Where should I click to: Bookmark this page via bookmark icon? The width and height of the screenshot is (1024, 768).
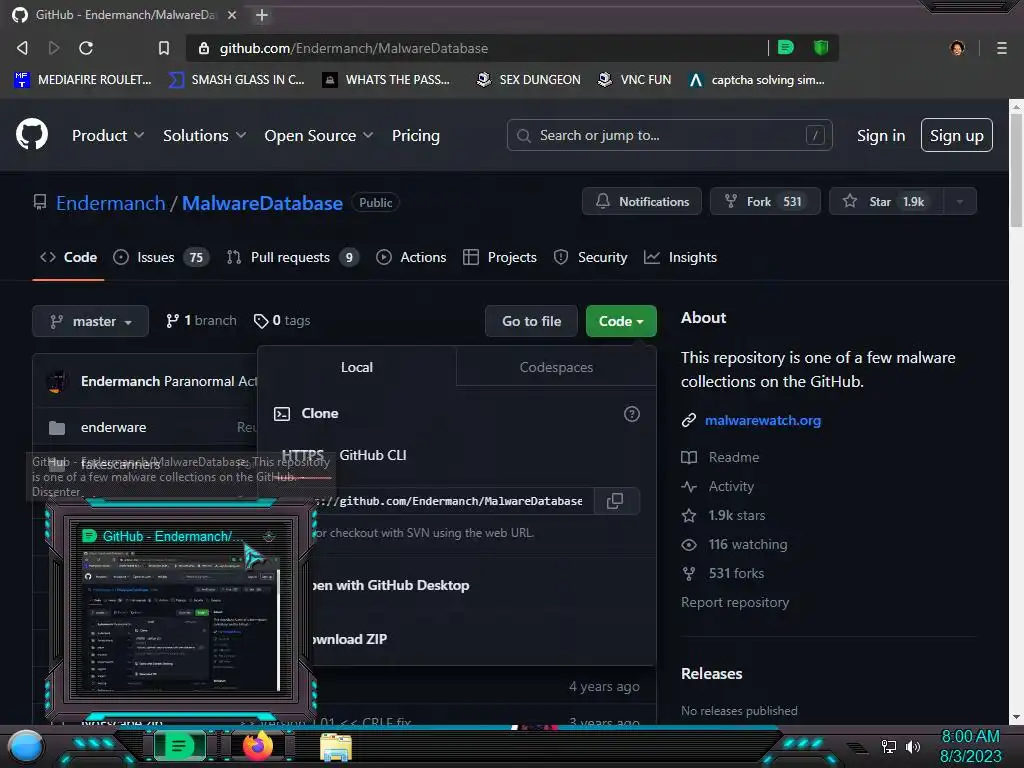pyautogui.click(x=164, y=48)
